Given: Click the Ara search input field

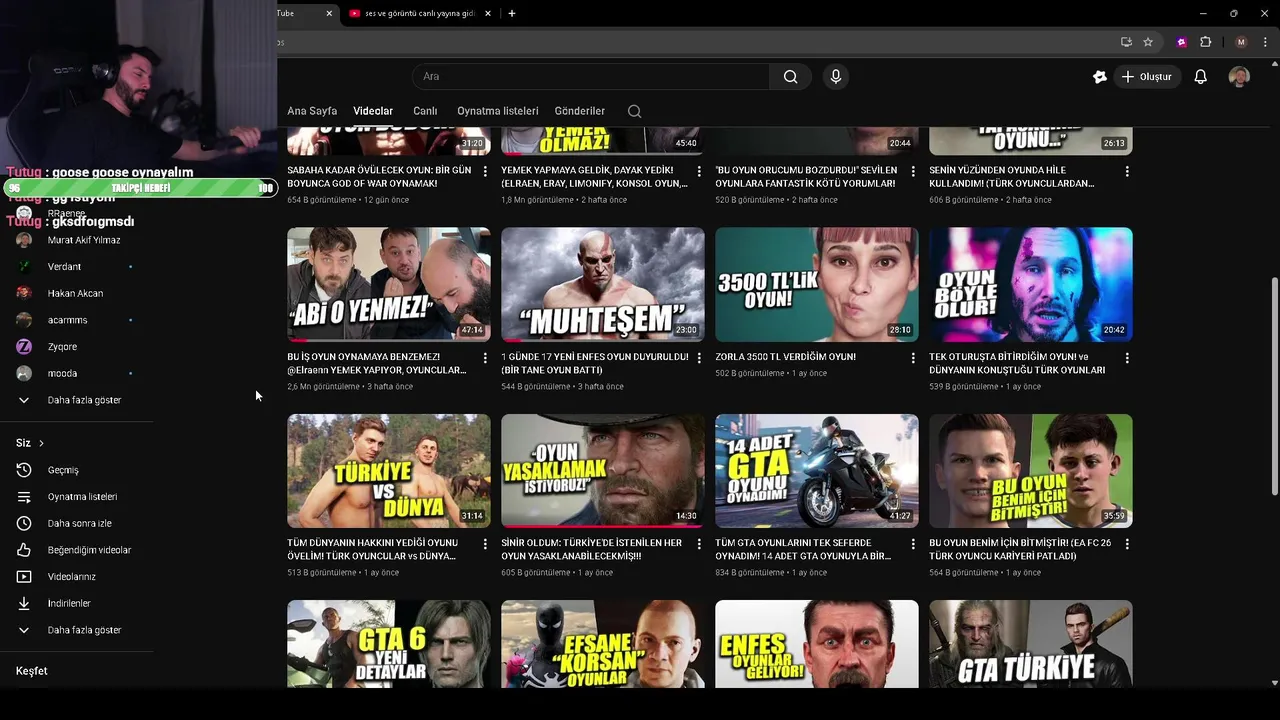Looking at the screenshot, I should point(591,76).
